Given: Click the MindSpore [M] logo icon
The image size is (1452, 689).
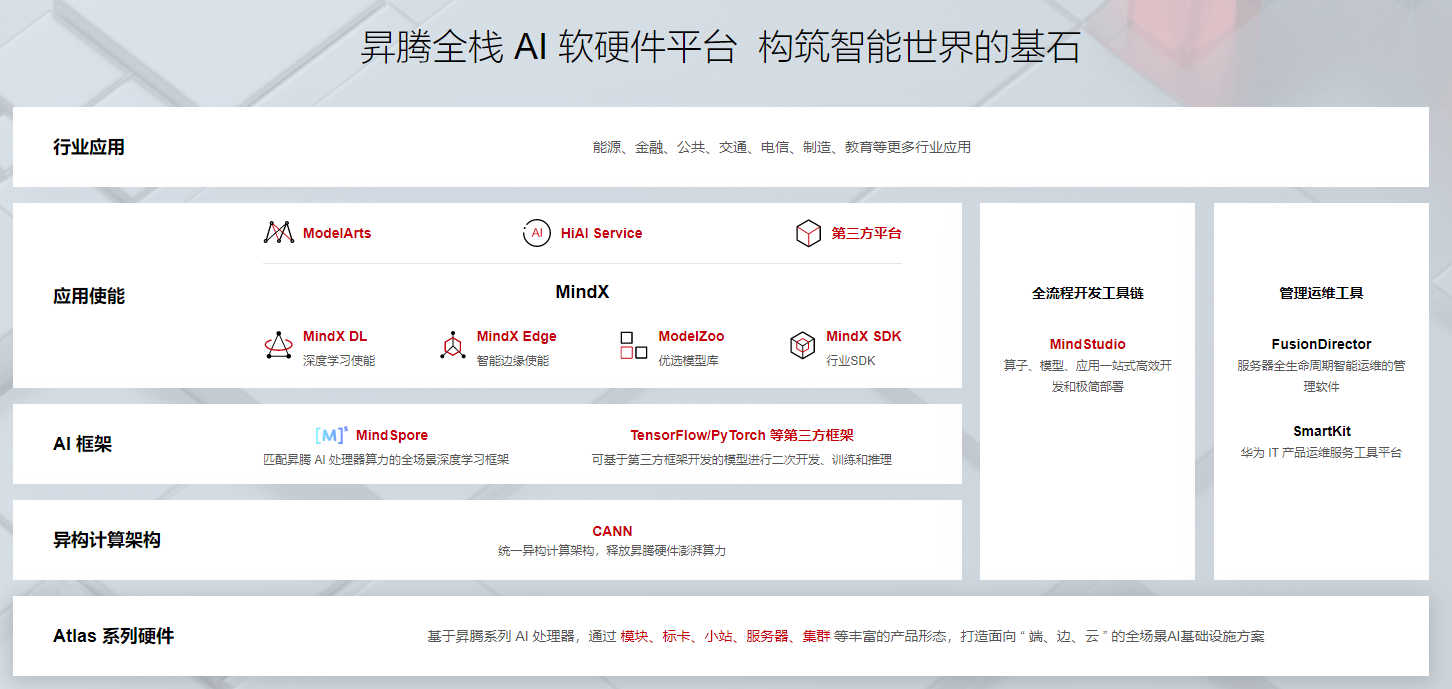Looking at the screenshot, I should [331, 435].
